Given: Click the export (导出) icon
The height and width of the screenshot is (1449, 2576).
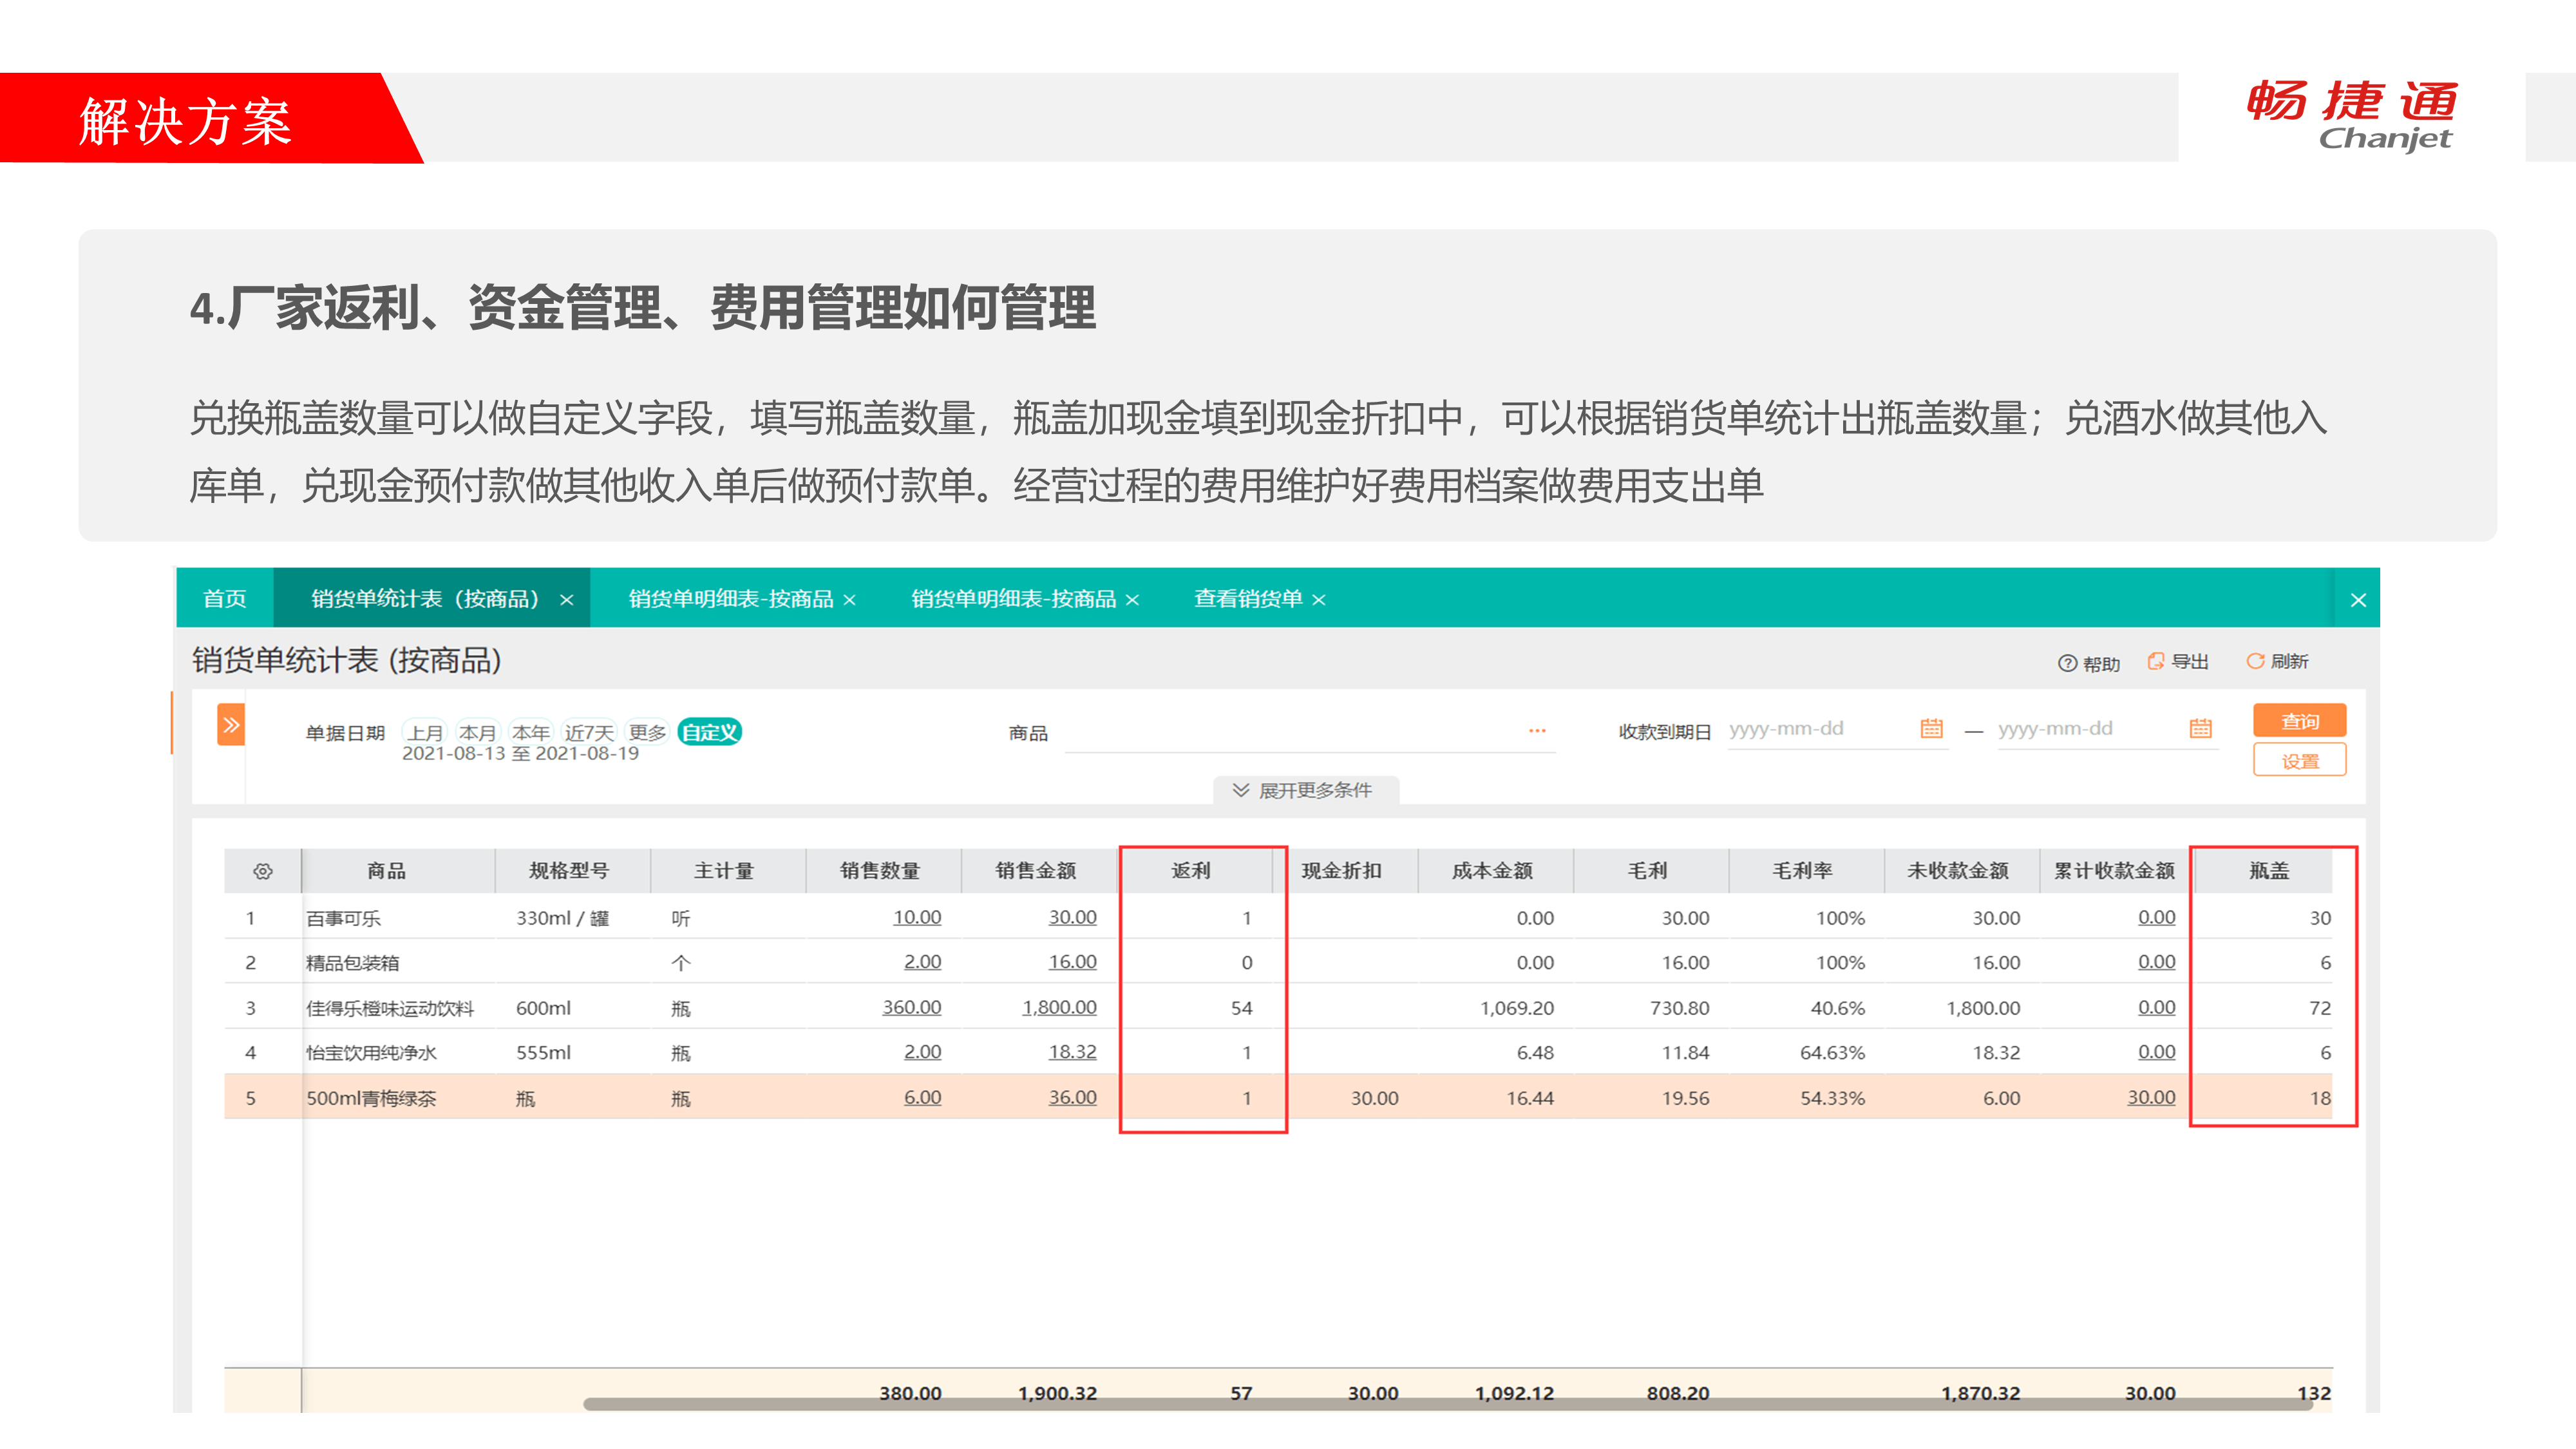Looking at the screenshot, I should tap(2156, 661).
